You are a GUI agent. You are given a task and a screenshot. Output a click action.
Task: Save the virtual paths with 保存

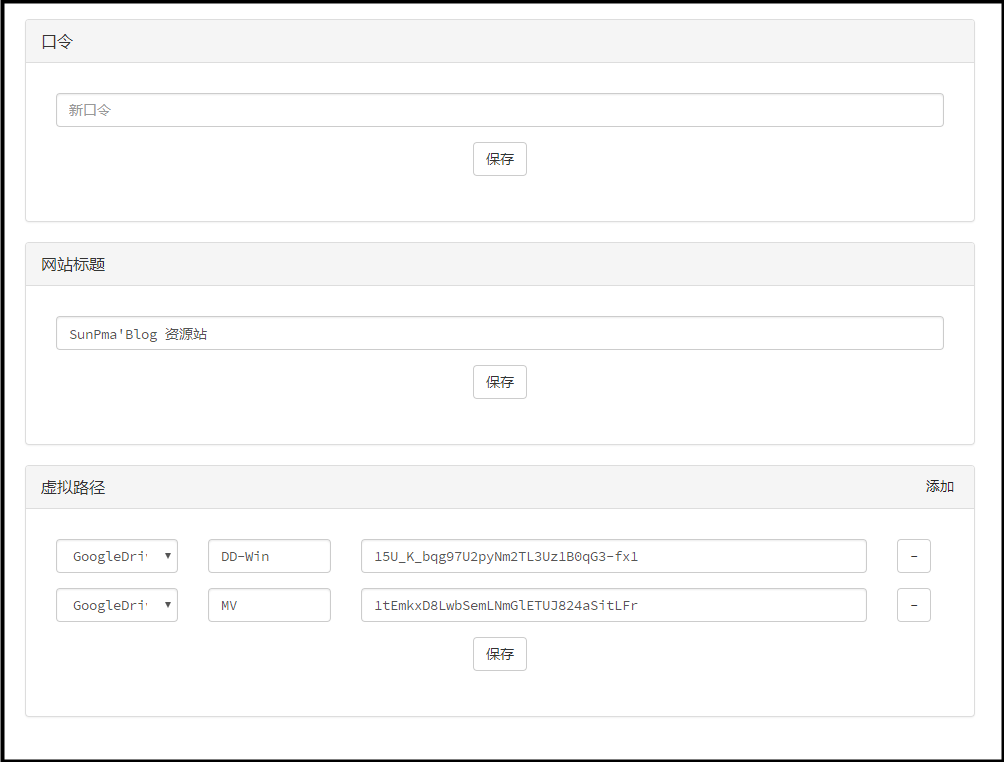[499, 654]
